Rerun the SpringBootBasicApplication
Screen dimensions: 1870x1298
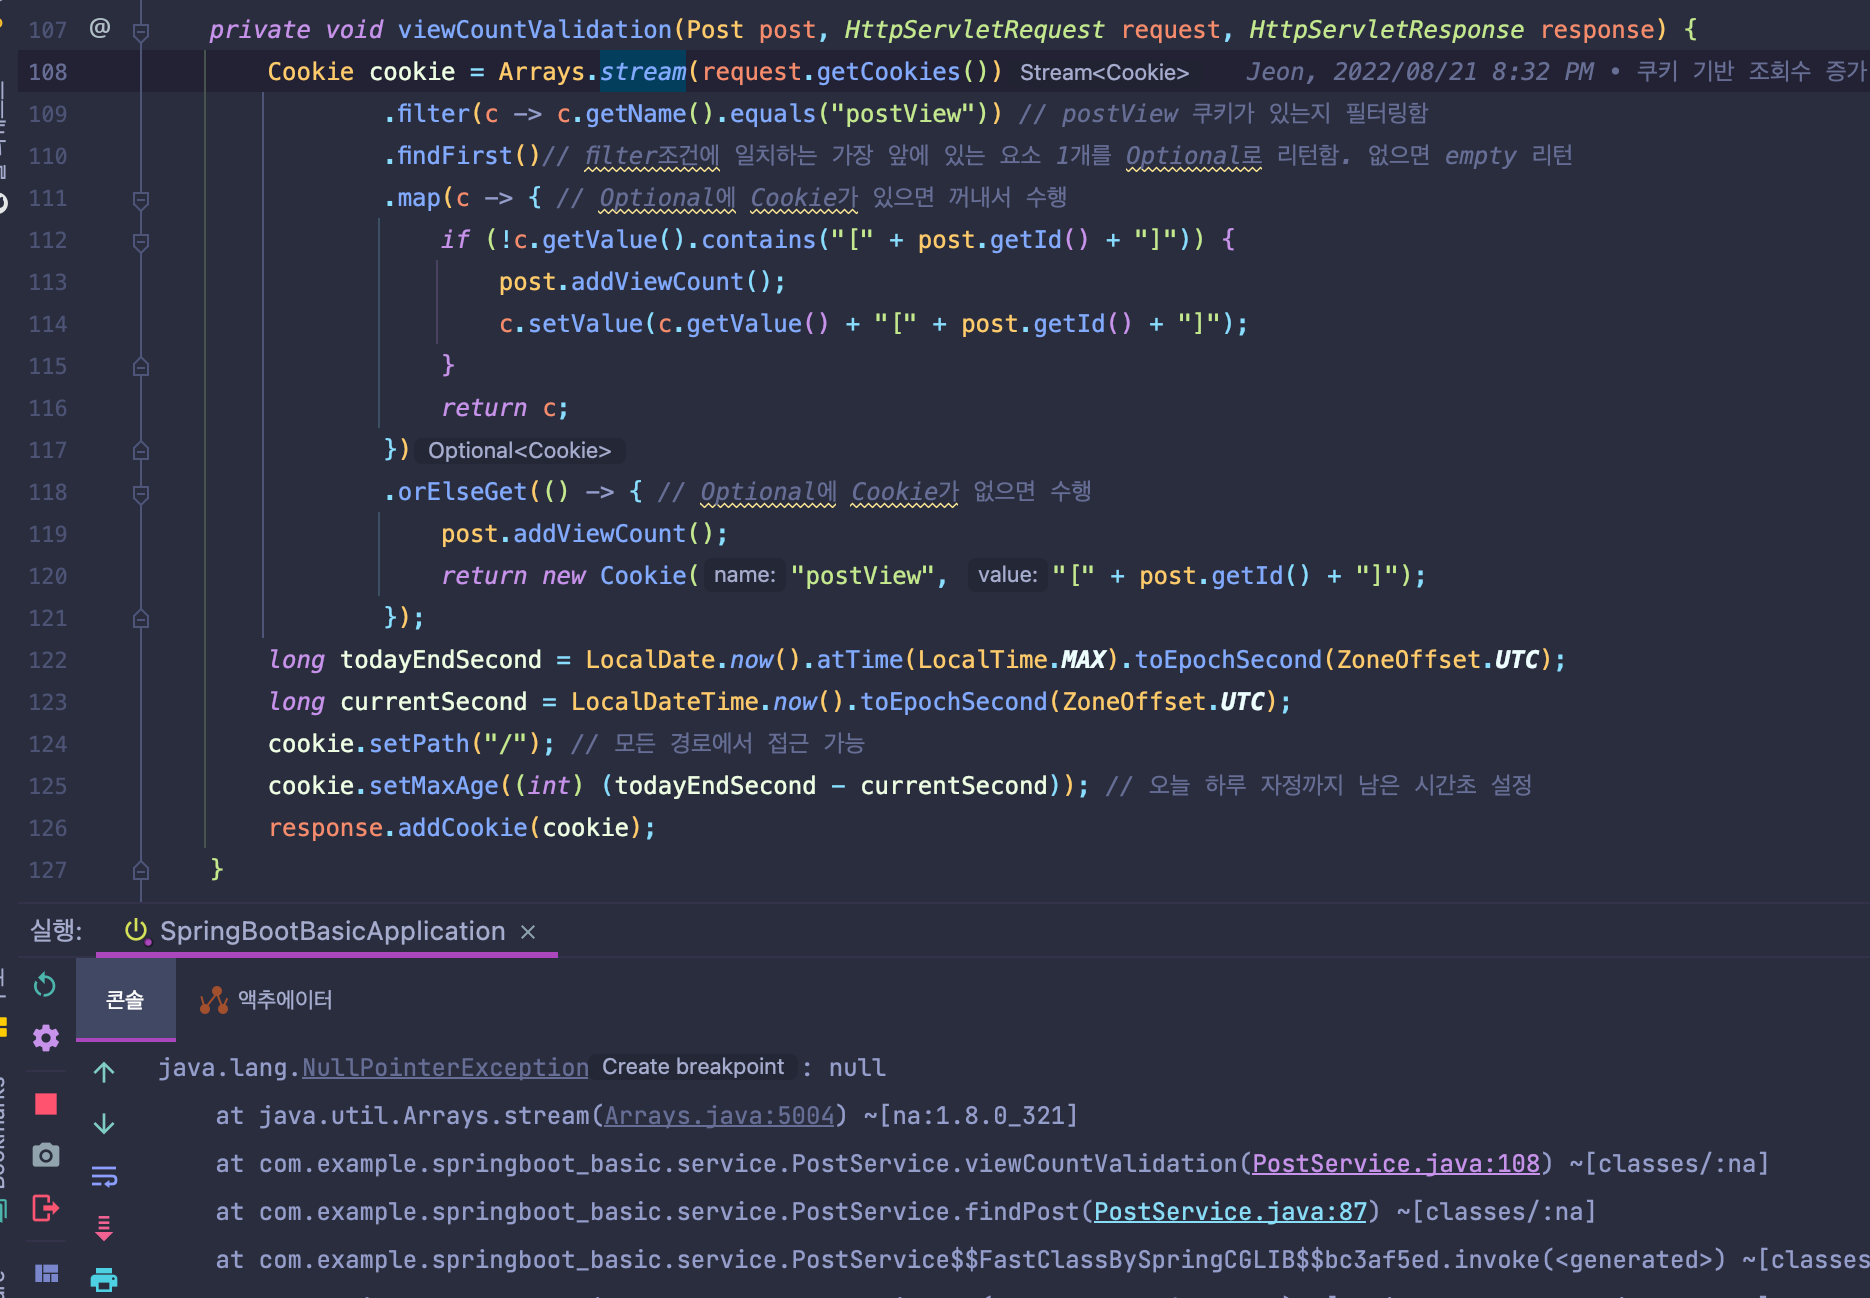tap(45, 985)
